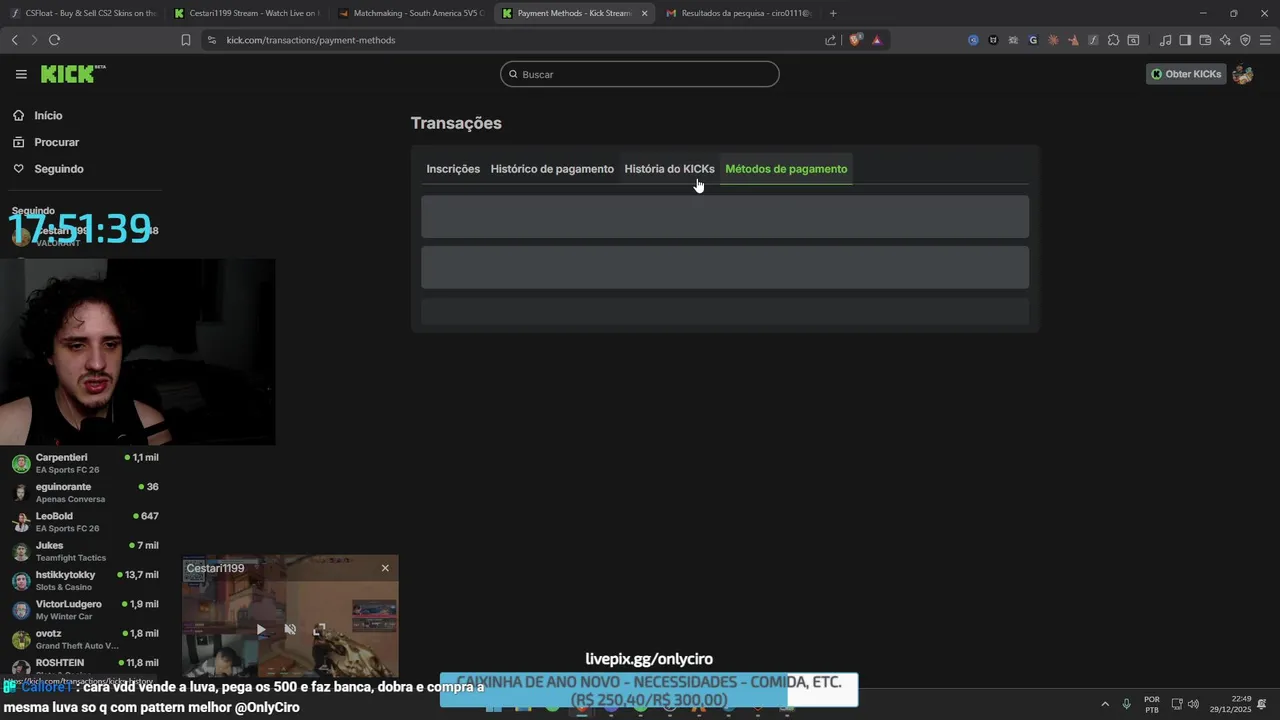Click the Buscar search field

tap(640, 74)
